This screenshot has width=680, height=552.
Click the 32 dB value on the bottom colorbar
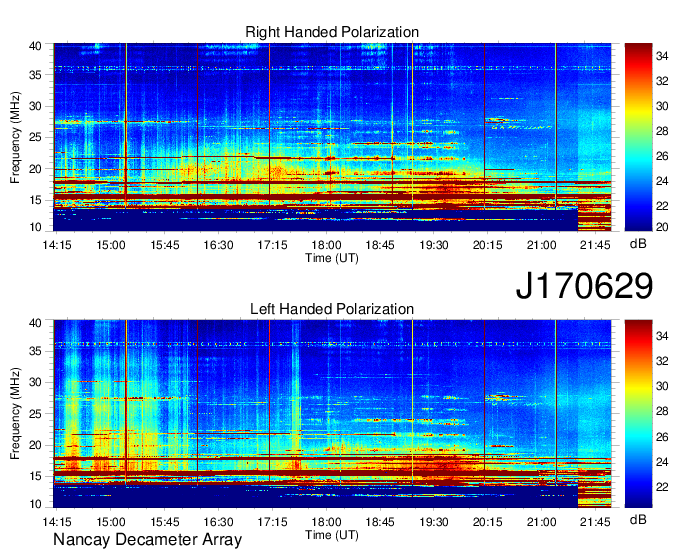click(x=662, y=361)
